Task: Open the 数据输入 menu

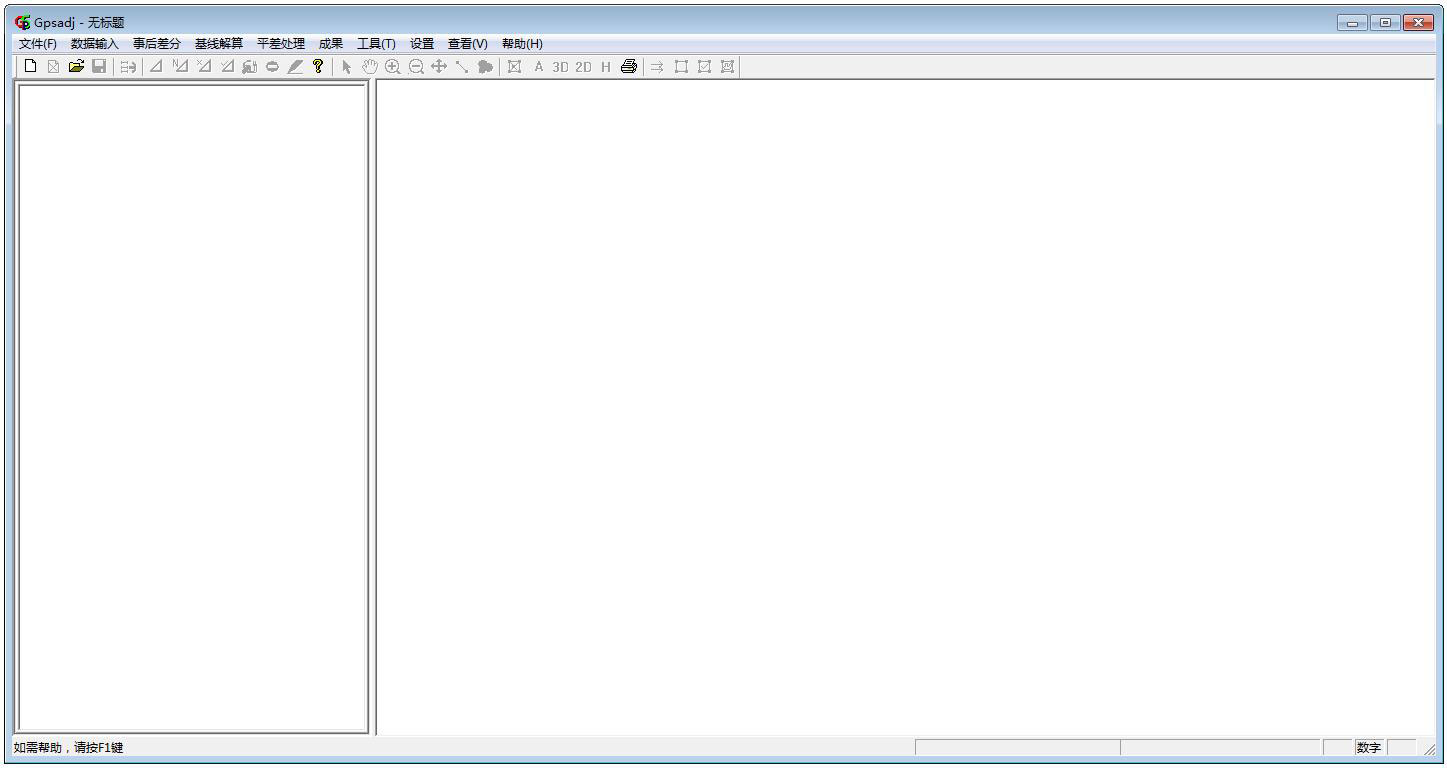Action: coord(95,44)
